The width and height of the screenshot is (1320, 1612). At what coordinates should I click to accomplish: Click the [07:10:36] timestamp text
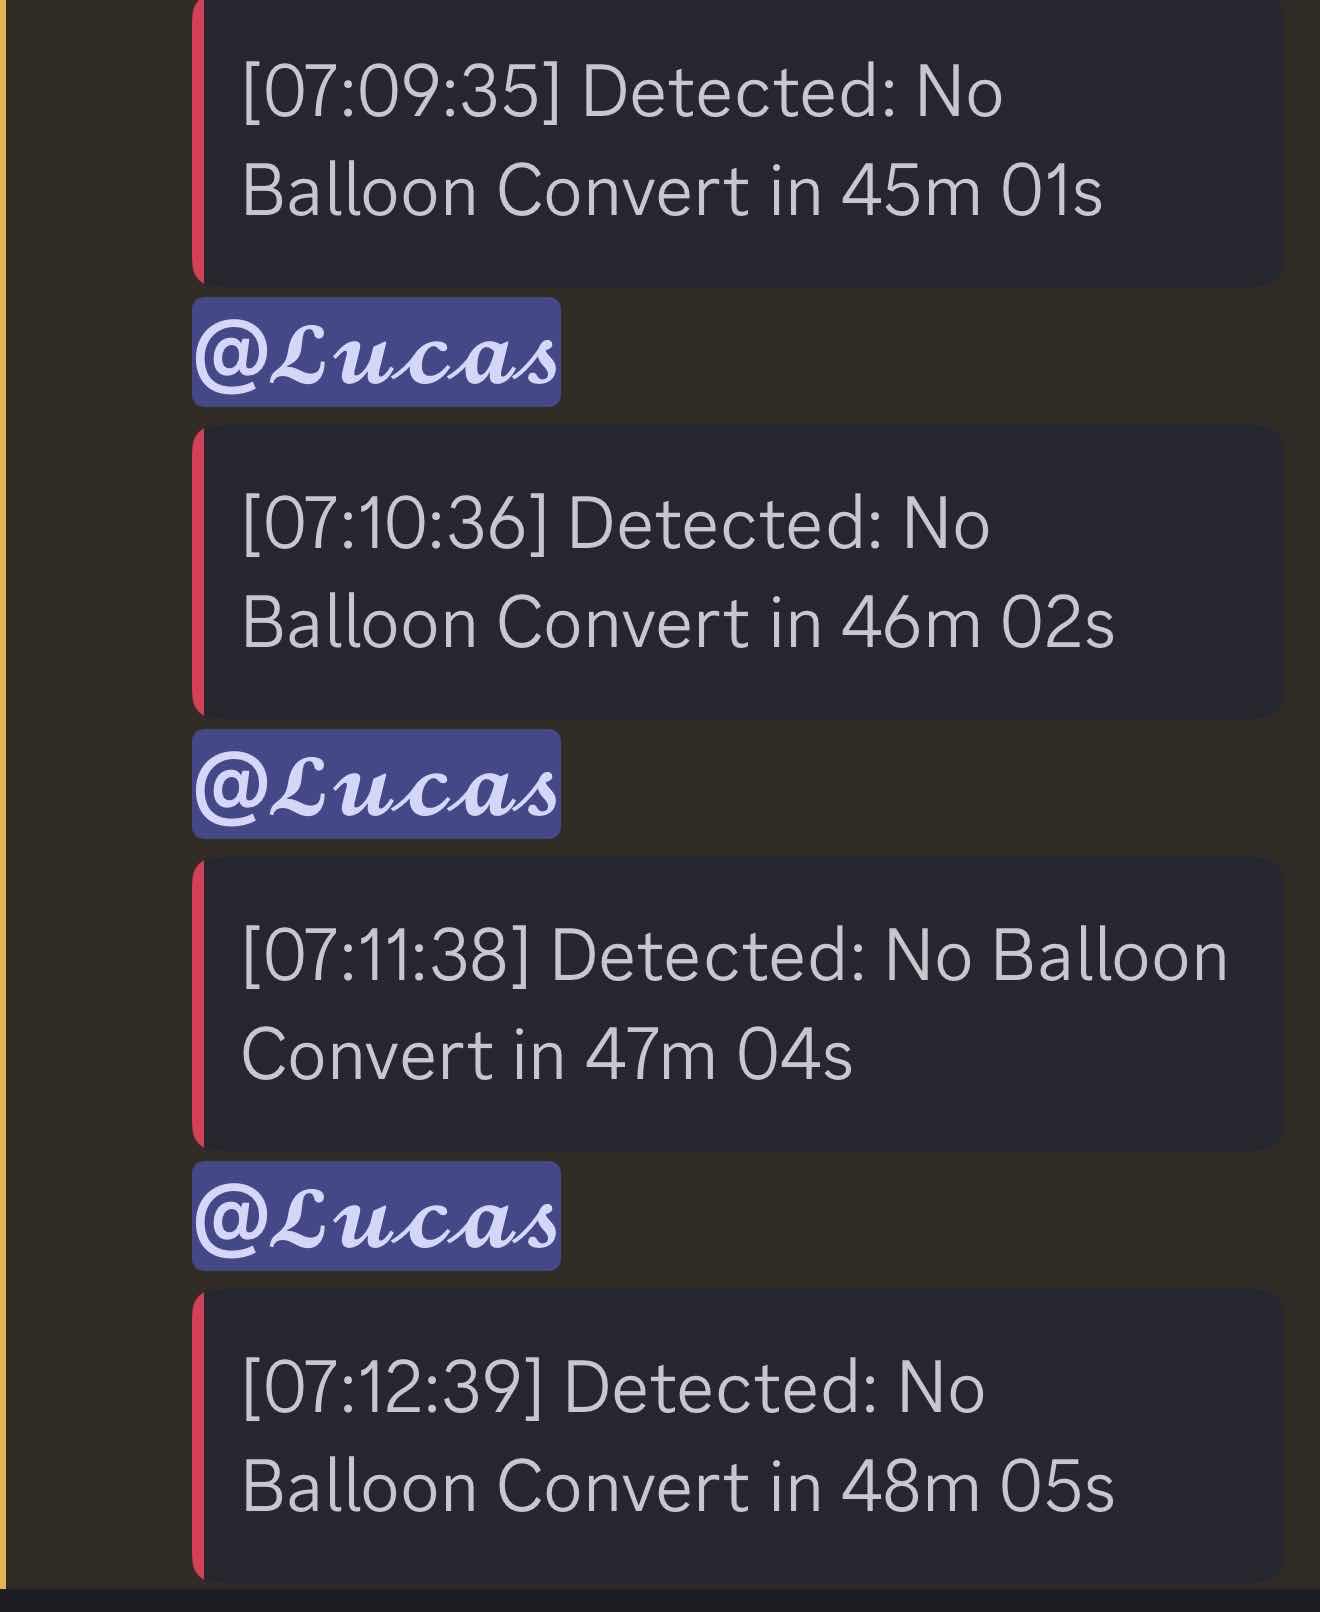[x=395, y=524]
